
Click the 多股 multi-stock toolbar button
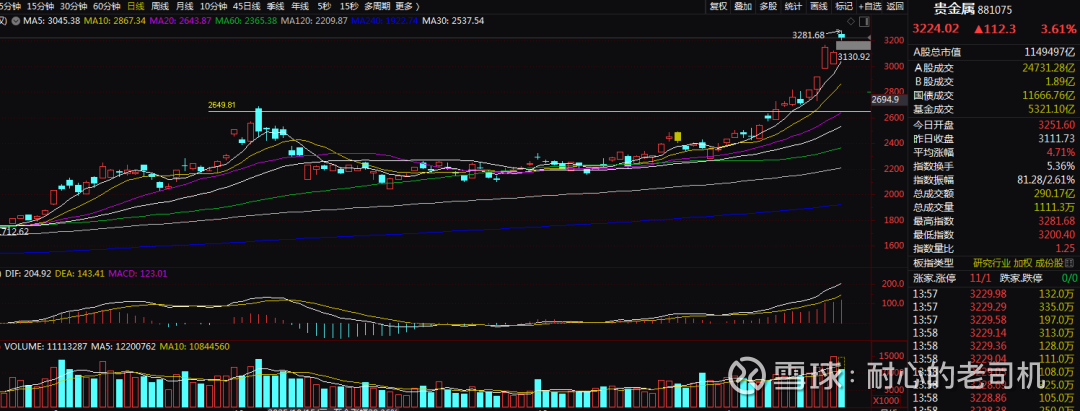click(x=768, y=6)
